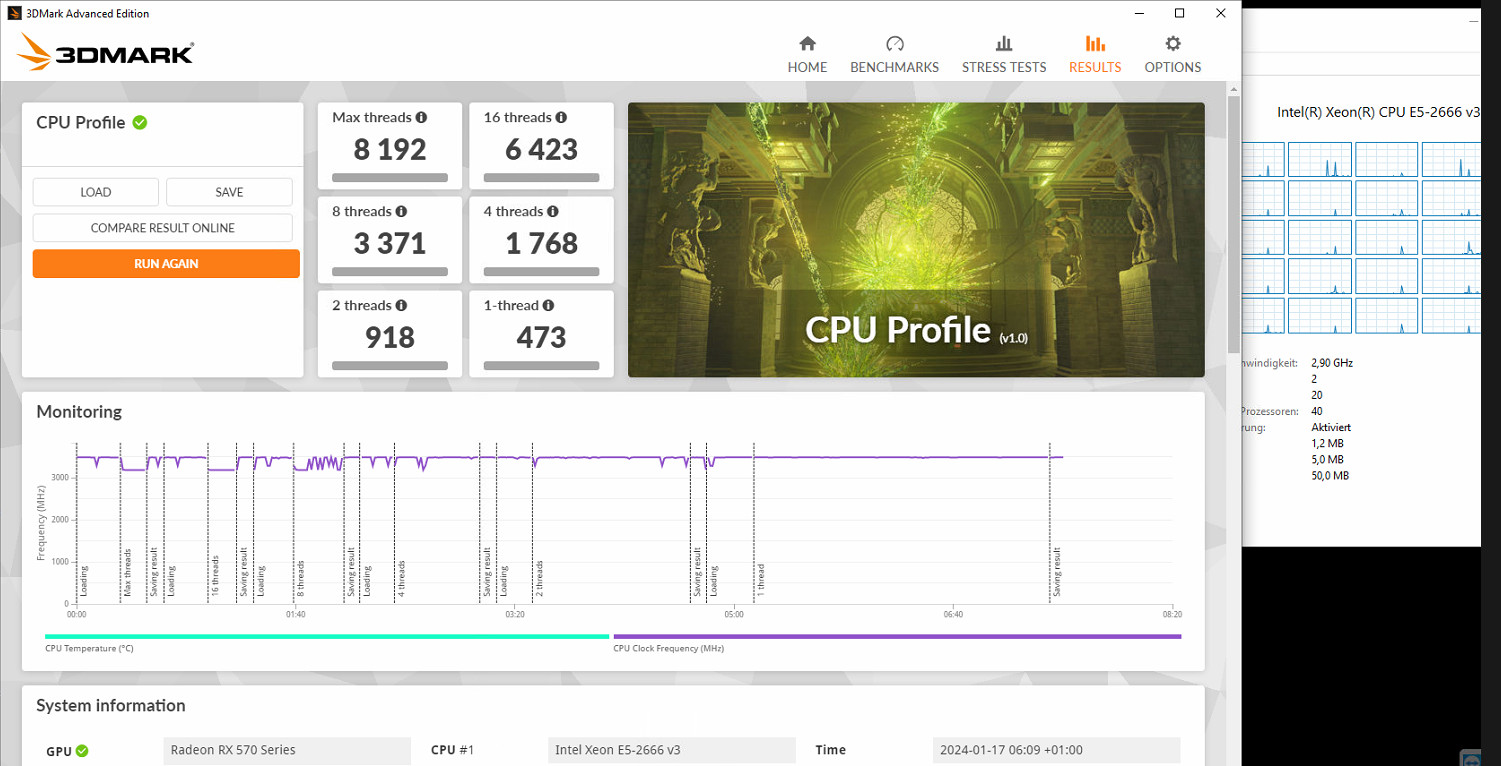The height and width of the screenshot is (766, 1501).
Task: Click the 05:00 label on the time axis
Action: (x=734, y=615)
